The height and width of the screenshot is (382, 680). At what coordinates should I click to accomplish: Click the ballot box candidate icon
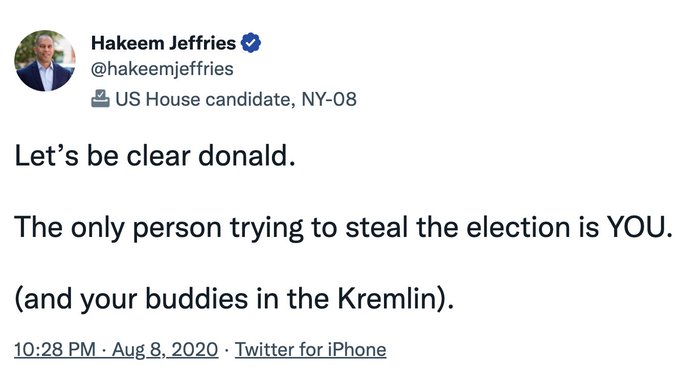pyautogui.click(x=100, y=99)
